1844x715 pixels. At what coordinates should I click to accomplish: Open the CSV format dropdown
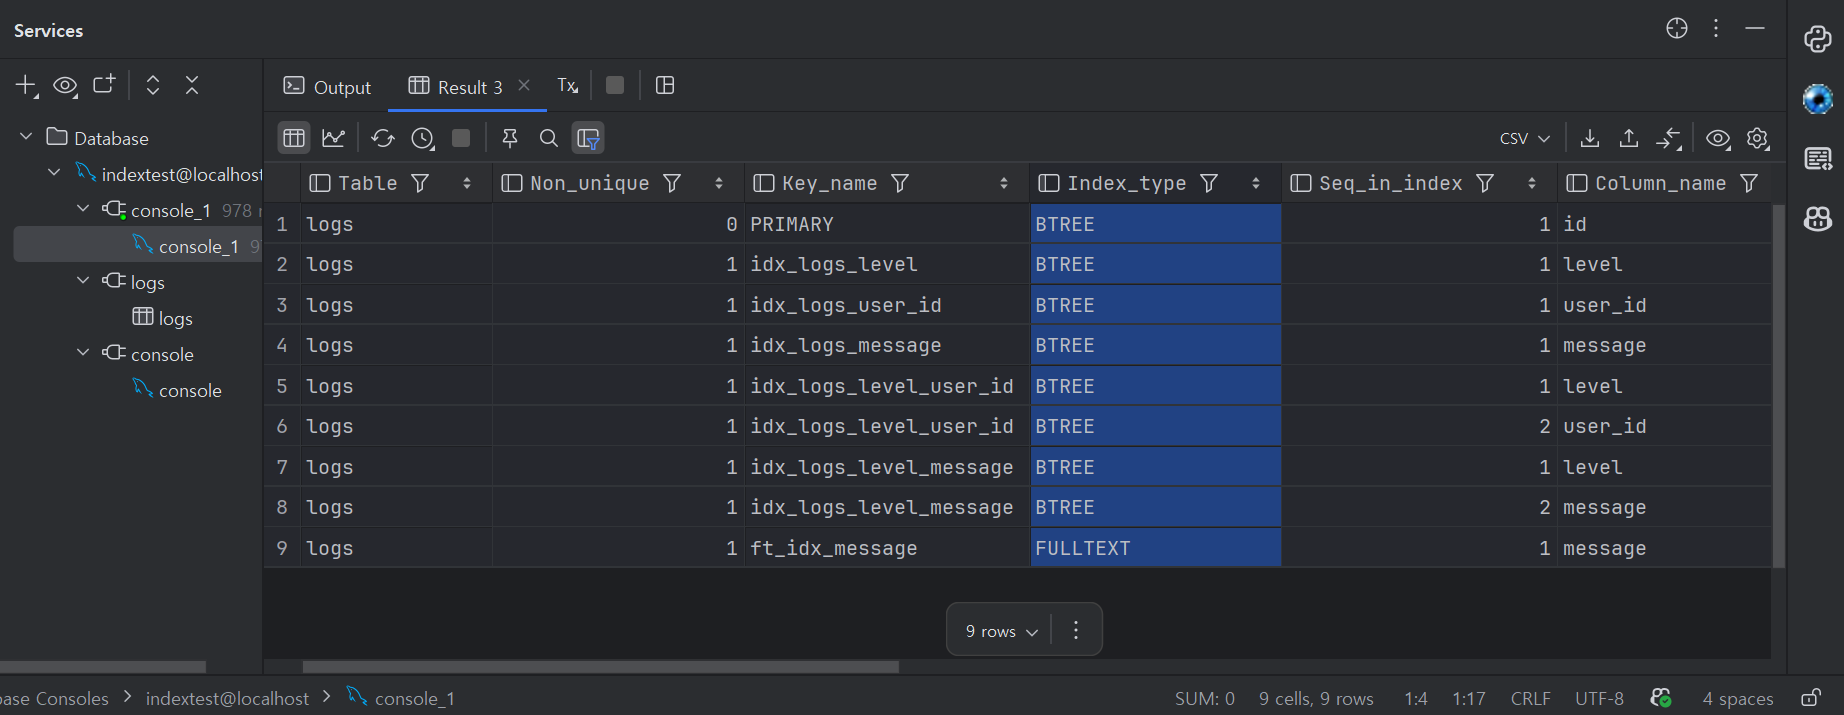coord(1524,138)
